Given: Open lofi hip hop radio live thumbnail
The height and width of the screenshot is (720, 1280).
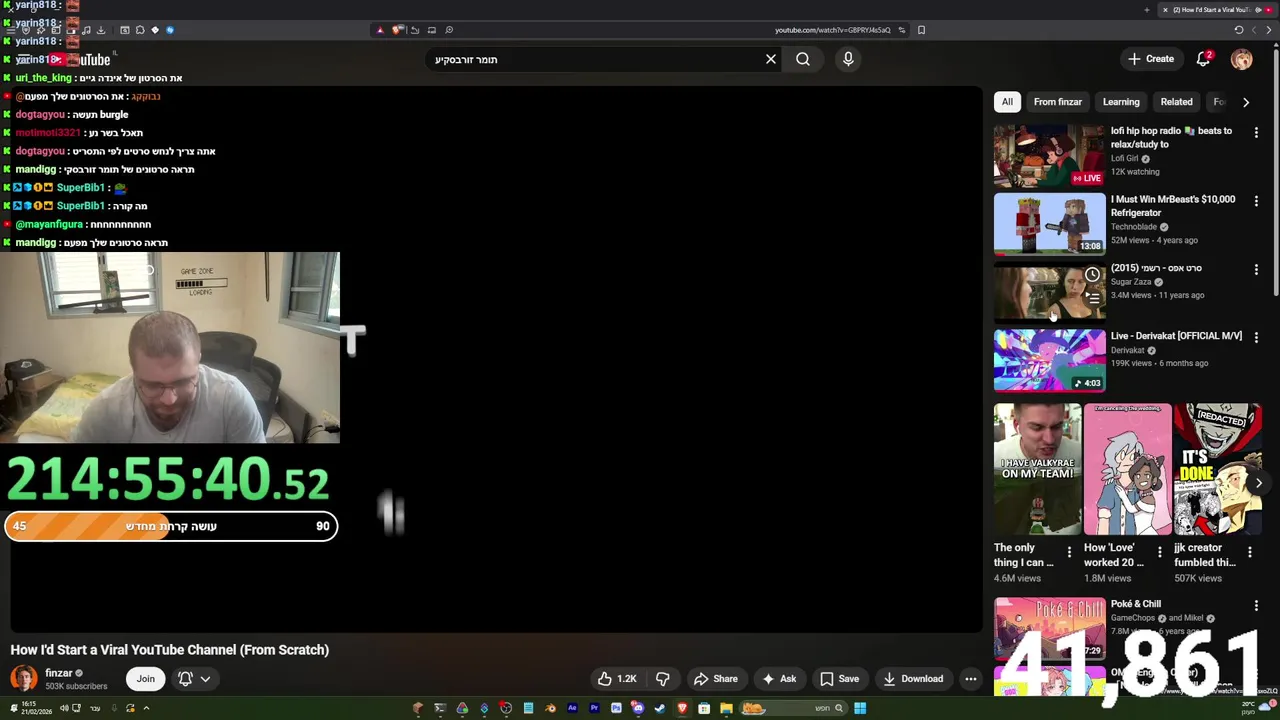Looking at the screenshot, I should tap(1049, 156).
